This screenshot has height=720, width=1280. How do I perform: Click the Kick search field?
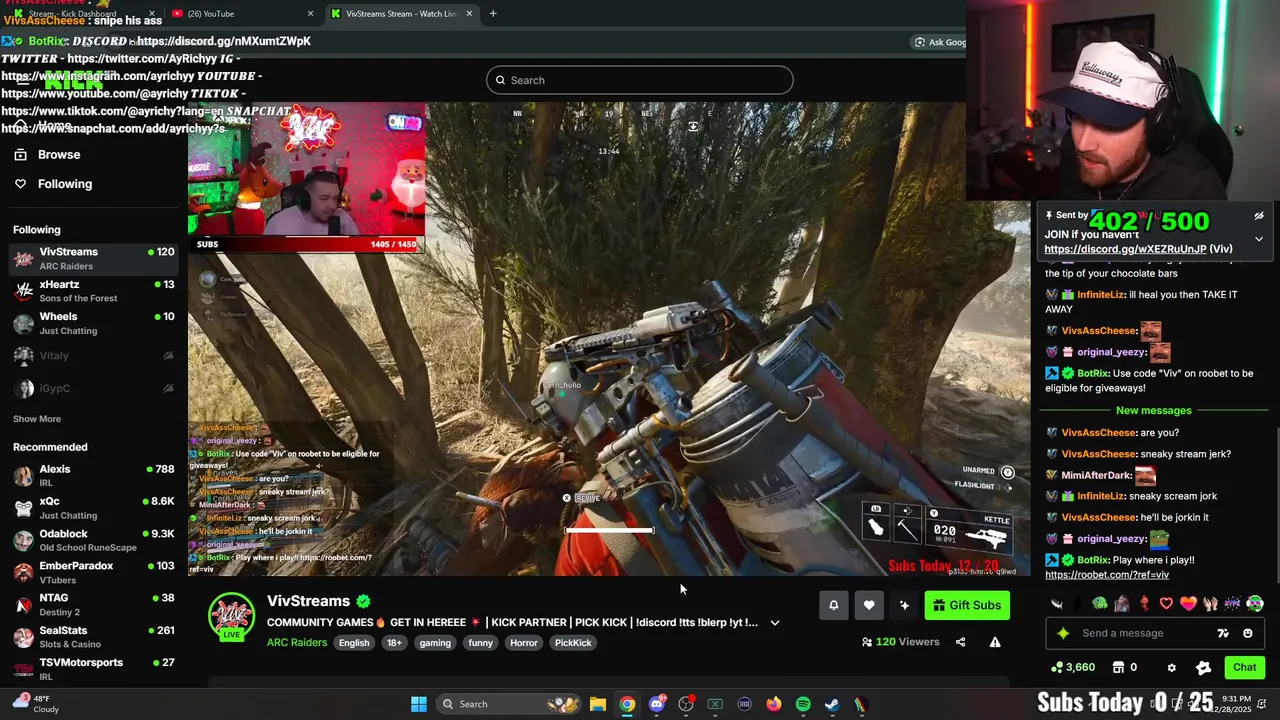tap(640, 80)
